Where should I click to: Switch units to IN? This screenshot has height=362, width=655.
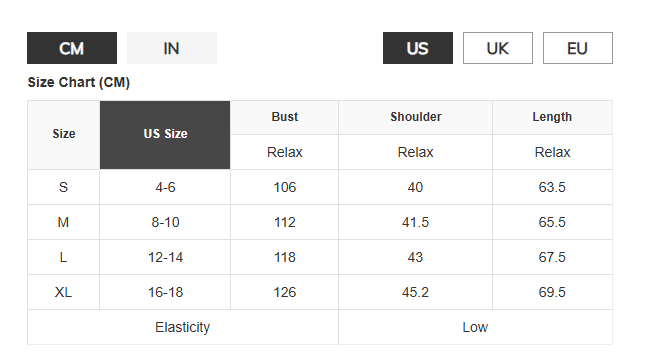[x=172, y=48]
